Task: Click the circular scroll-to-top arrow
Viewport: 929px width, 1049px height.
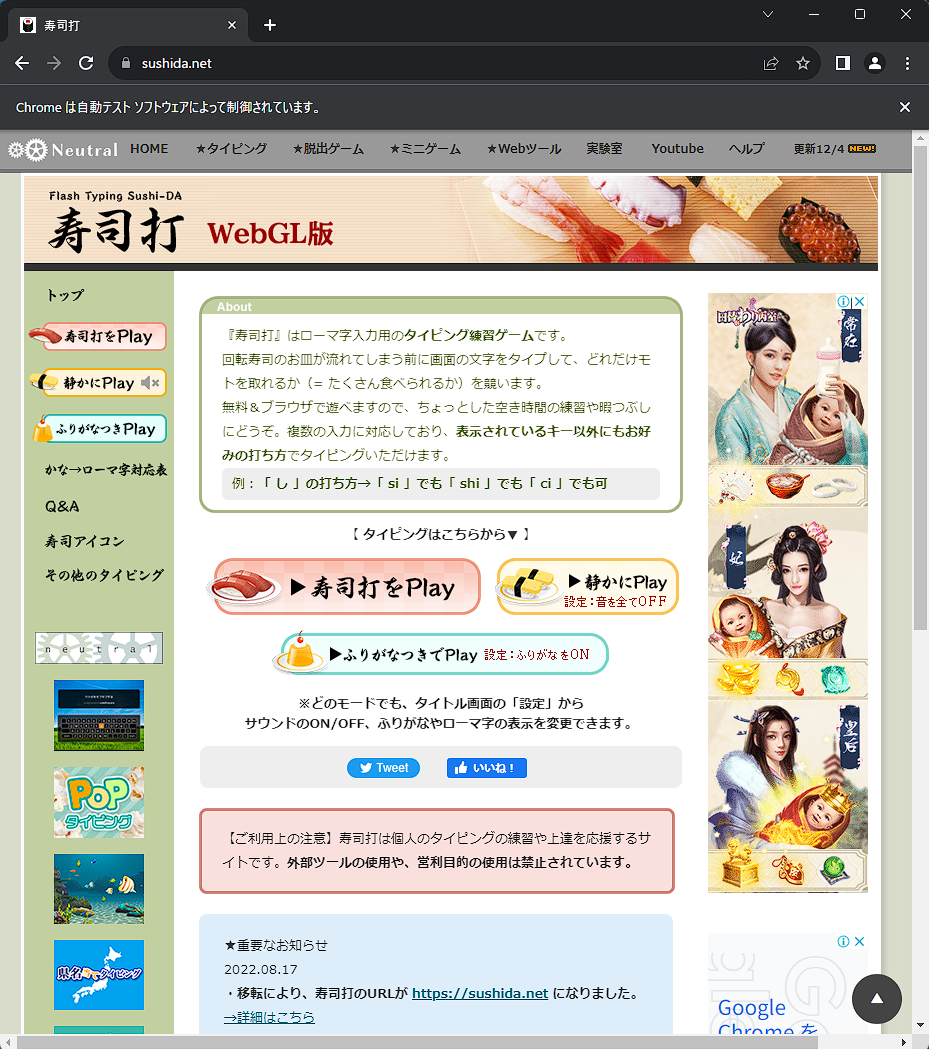Action: pos(877,999)
